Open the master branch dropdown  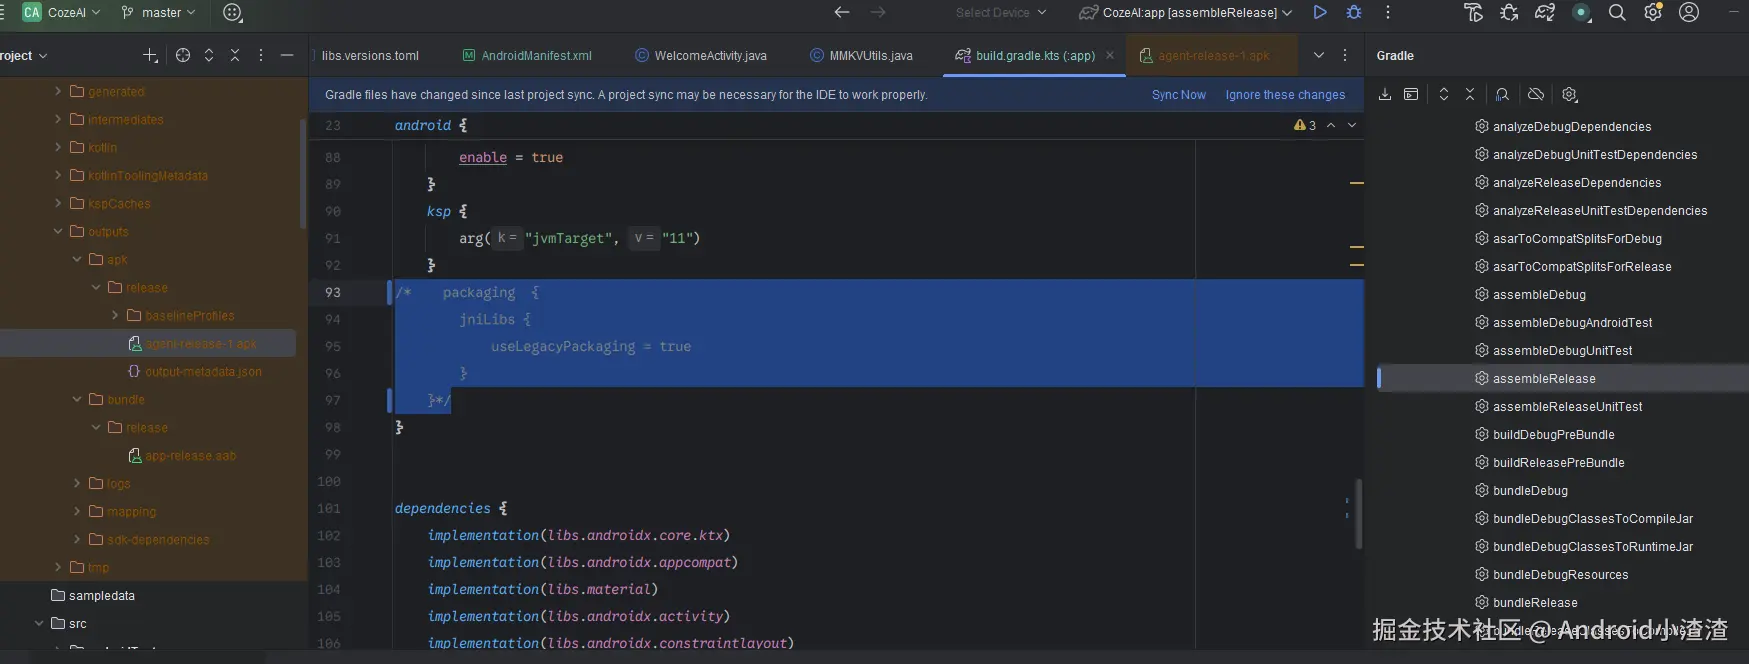(158, 12)
